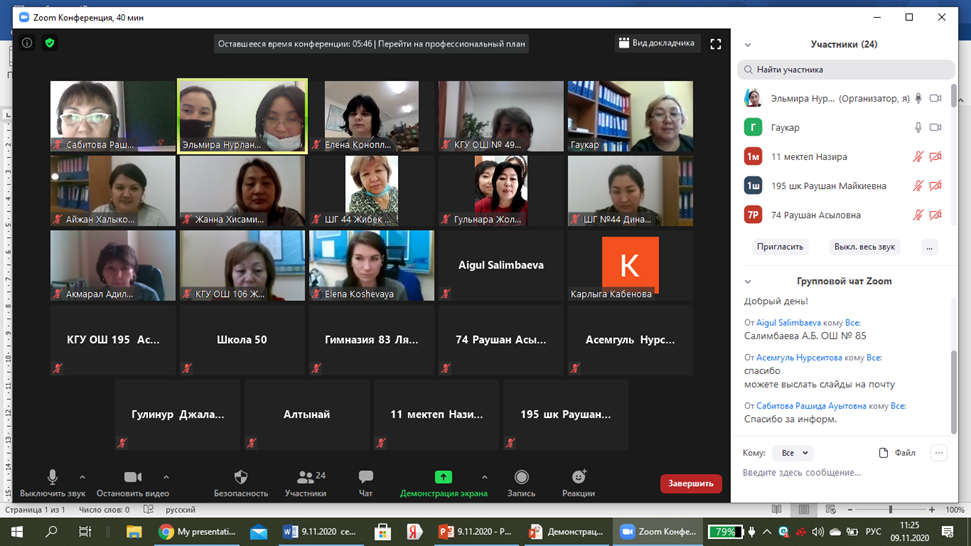Open Microsoft Store from taskbar

tap(383, 532)
